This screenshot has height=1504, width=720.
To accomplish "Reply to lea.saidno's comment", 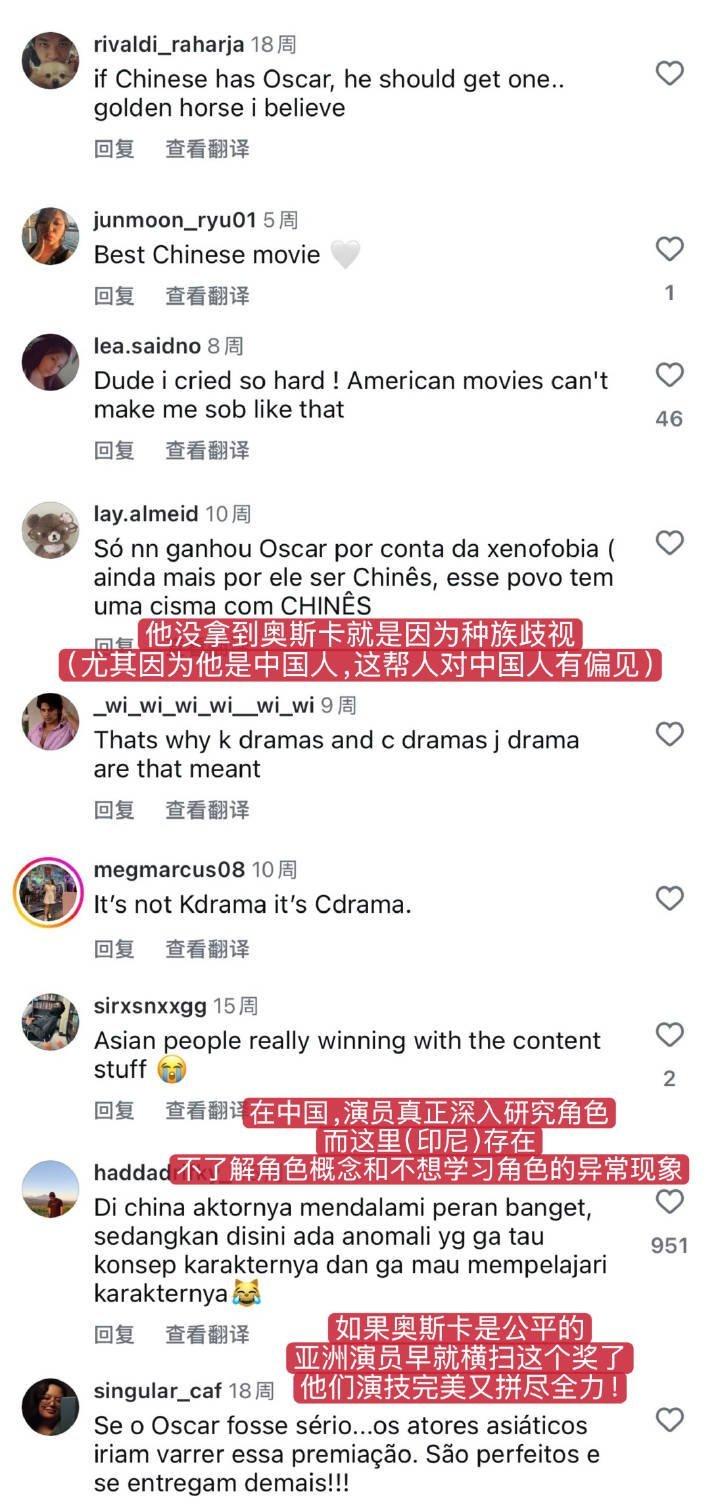I will 114,451.
